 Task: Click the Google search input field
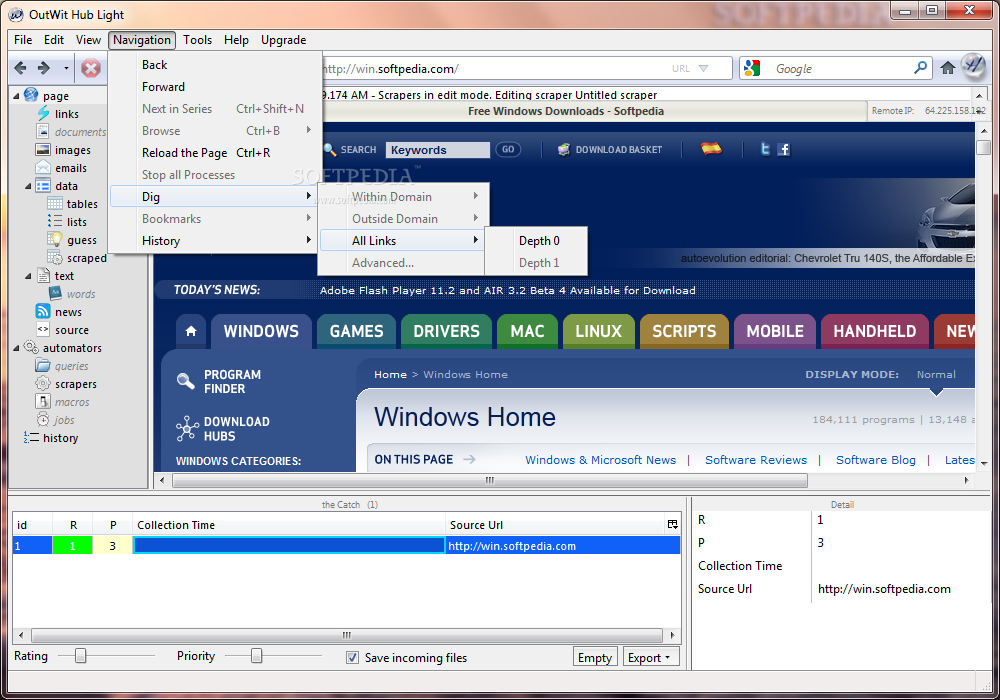(839, 68)
